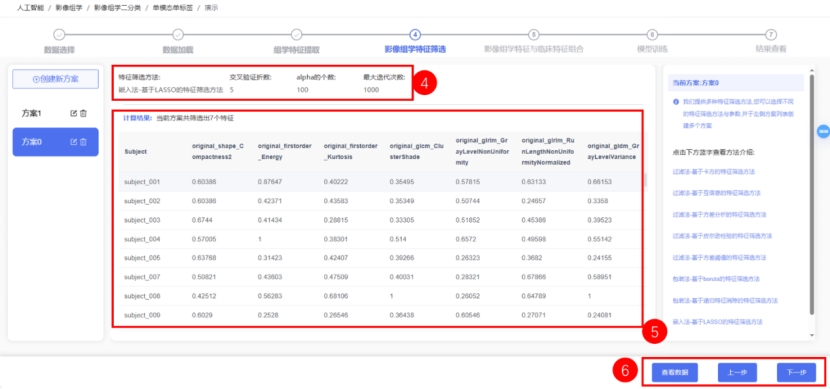Click the step 5 circle icon

coord(534,34)
